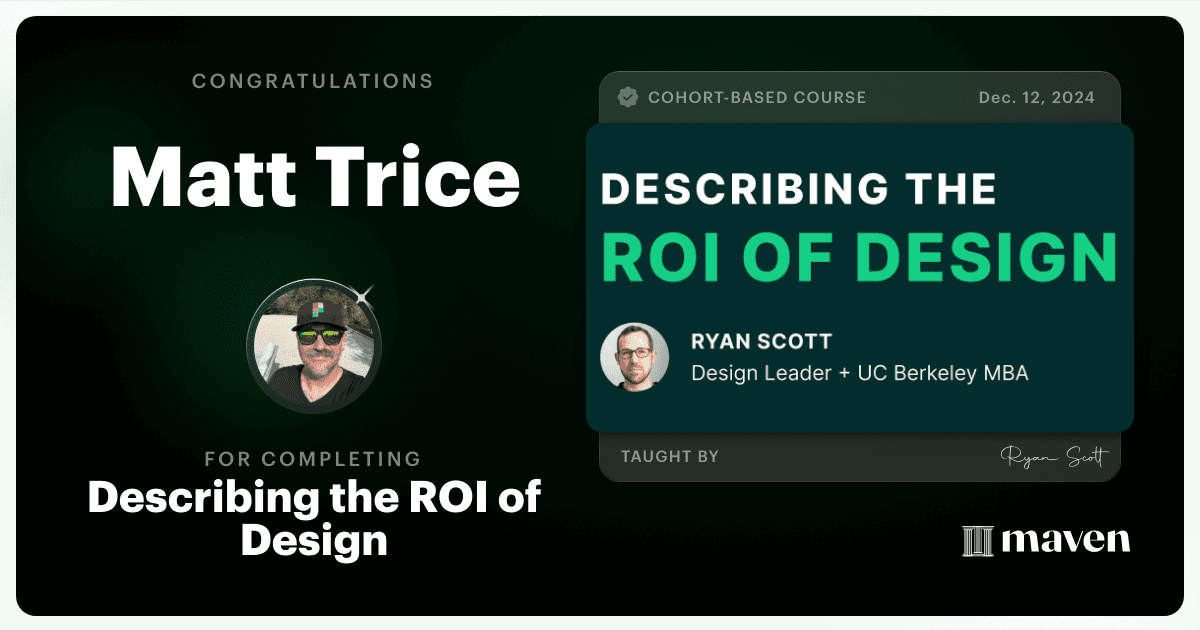Screen dimensions: 1200x630
Task: Click the TAUGHT BY label
Action: coord(670,457)
